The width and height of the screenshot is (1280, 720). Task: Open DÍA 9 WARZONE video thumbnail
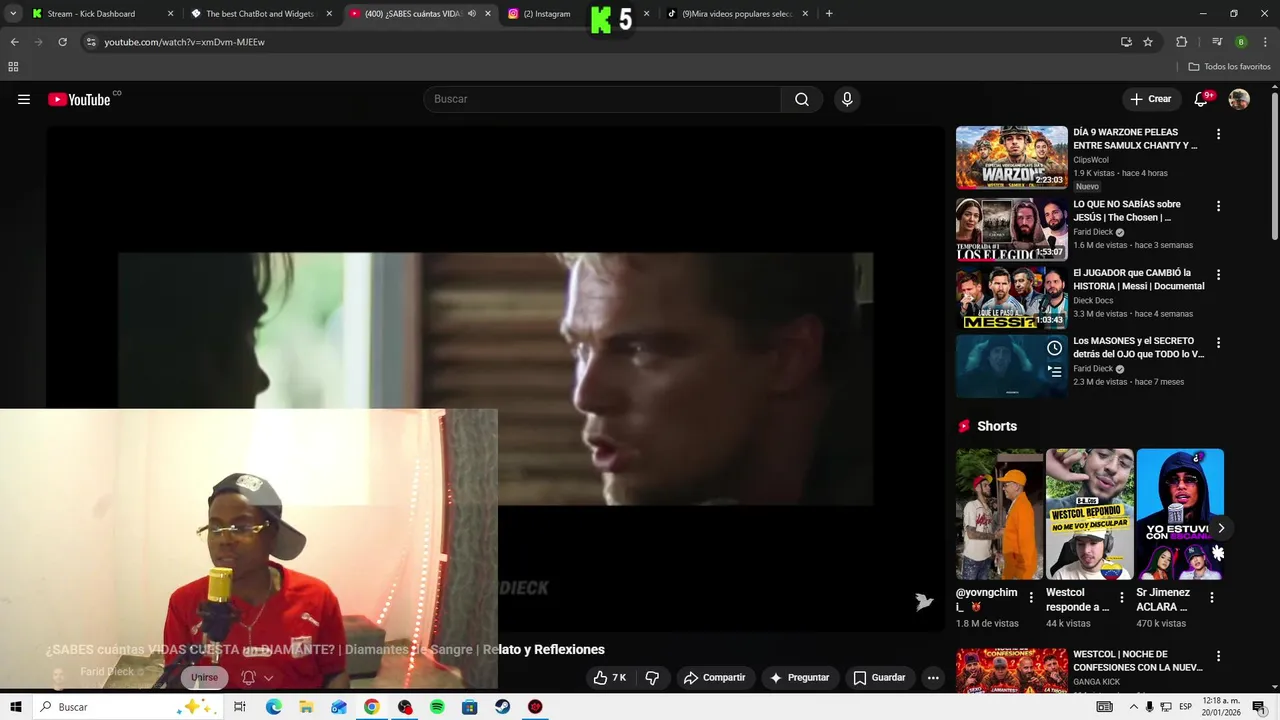1011,157
